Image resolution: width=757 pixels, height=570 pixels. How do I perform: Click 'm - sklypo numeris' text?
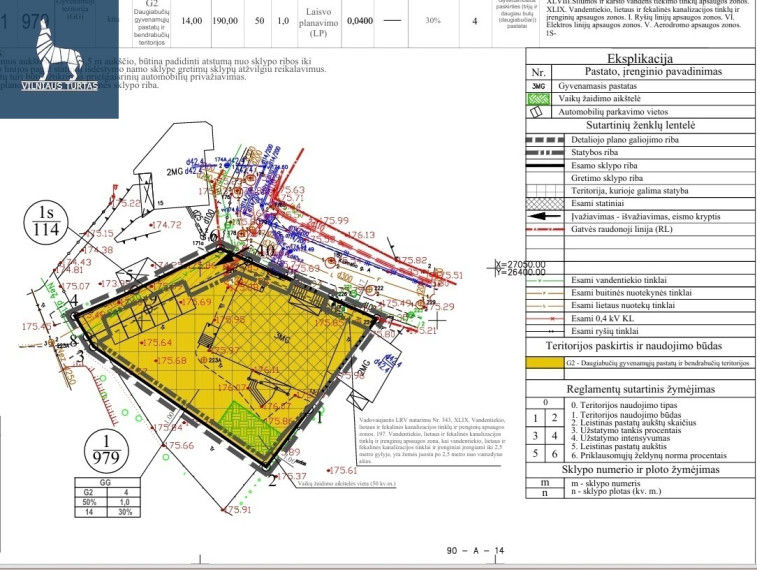coord(605,484)
